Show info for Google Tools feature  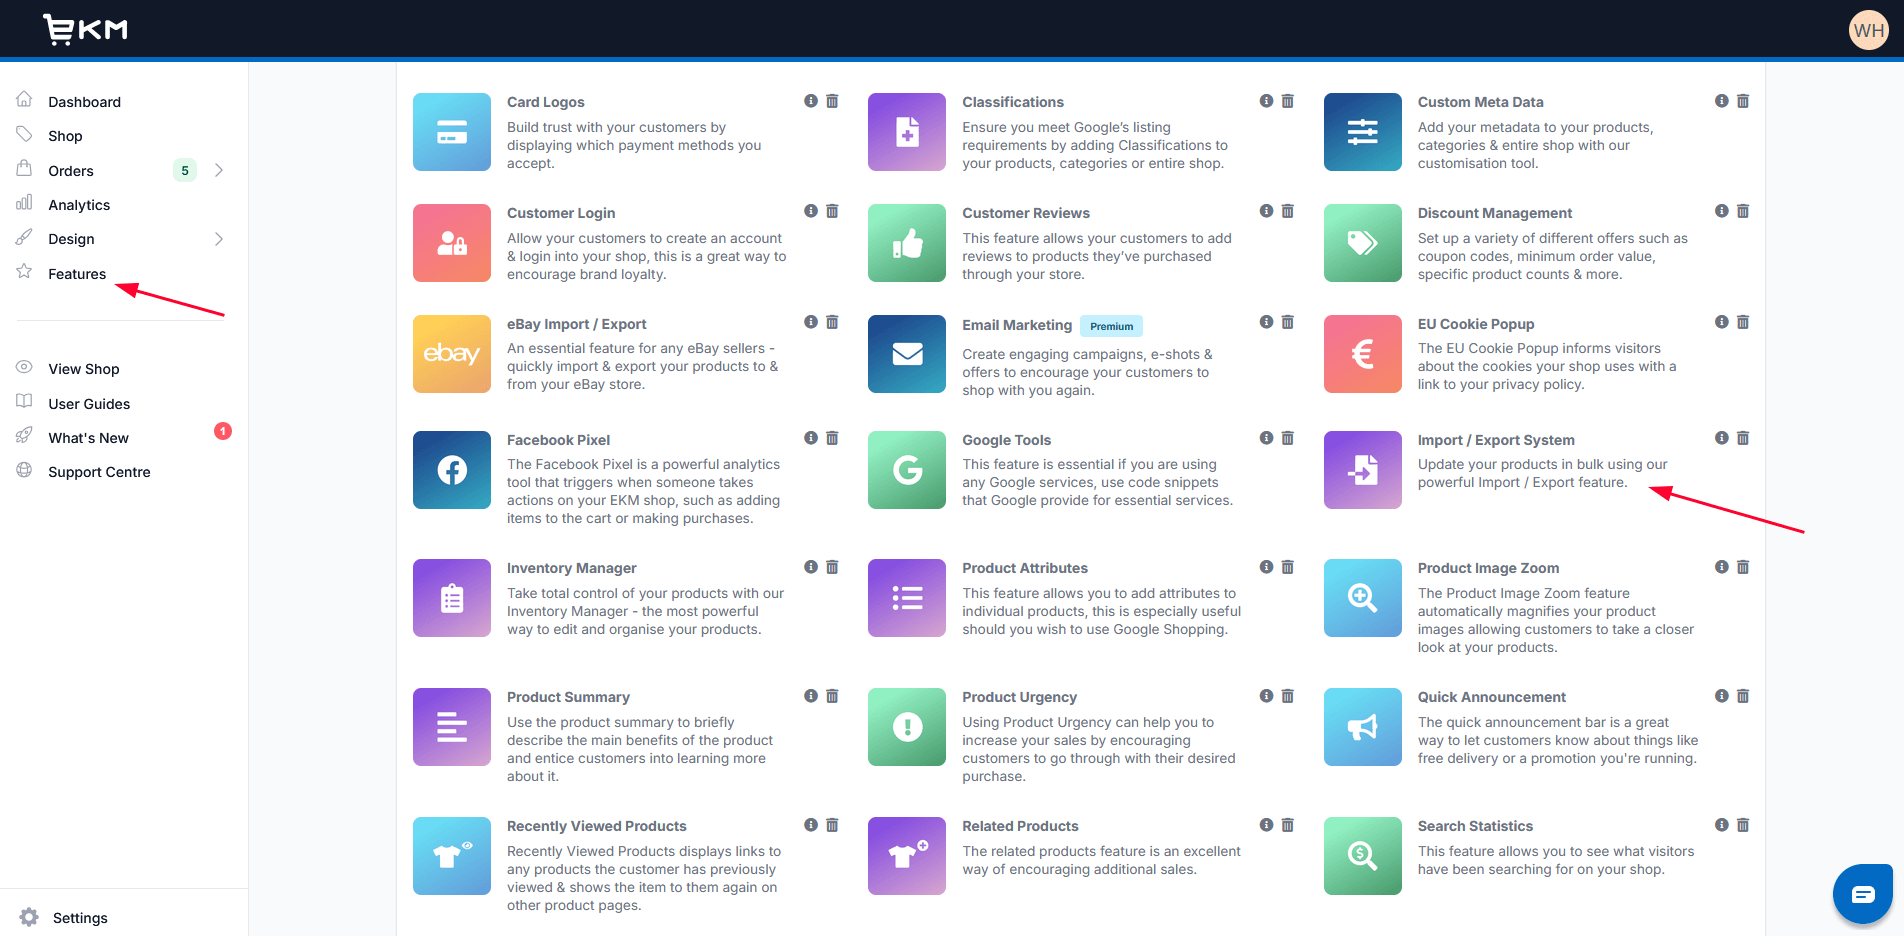pos(1267,438)
